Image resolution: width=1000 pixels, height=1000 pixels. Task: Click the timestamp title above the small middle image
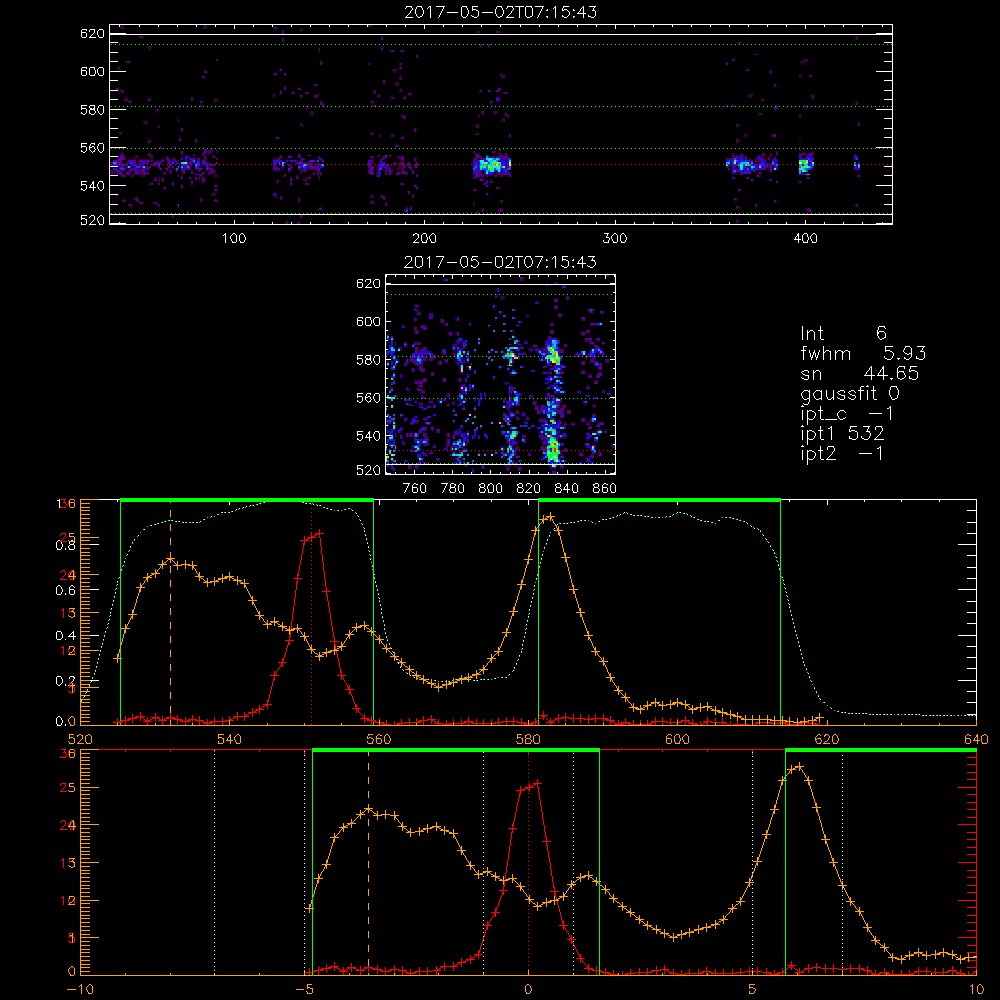tap(501, 262)
